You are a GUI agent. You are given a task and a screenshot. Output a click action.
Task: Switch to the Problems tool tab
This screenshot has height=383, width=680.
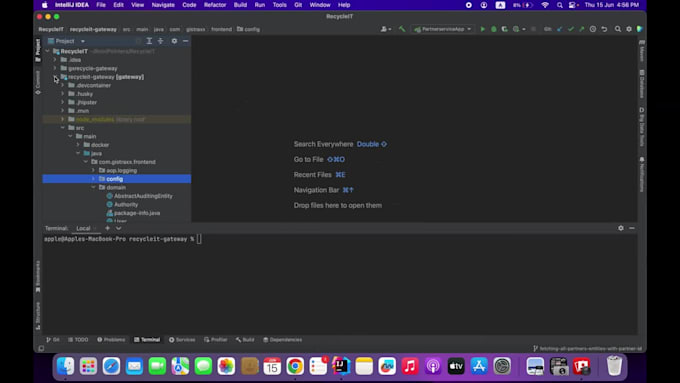click(111, 340)
